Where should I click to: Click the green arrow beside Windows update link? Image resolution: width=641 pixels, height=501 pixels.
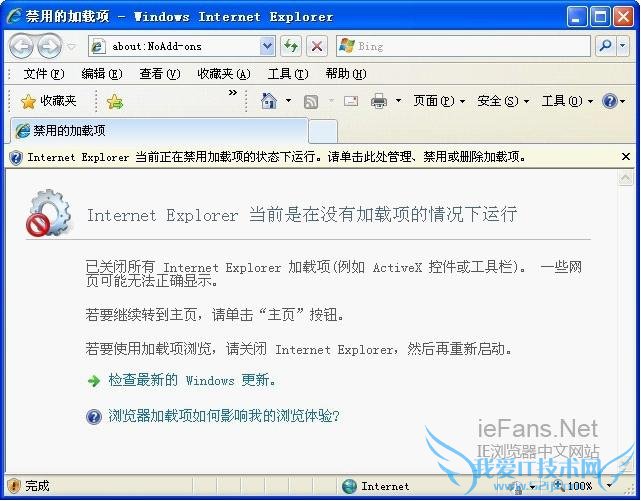[94, 381]
